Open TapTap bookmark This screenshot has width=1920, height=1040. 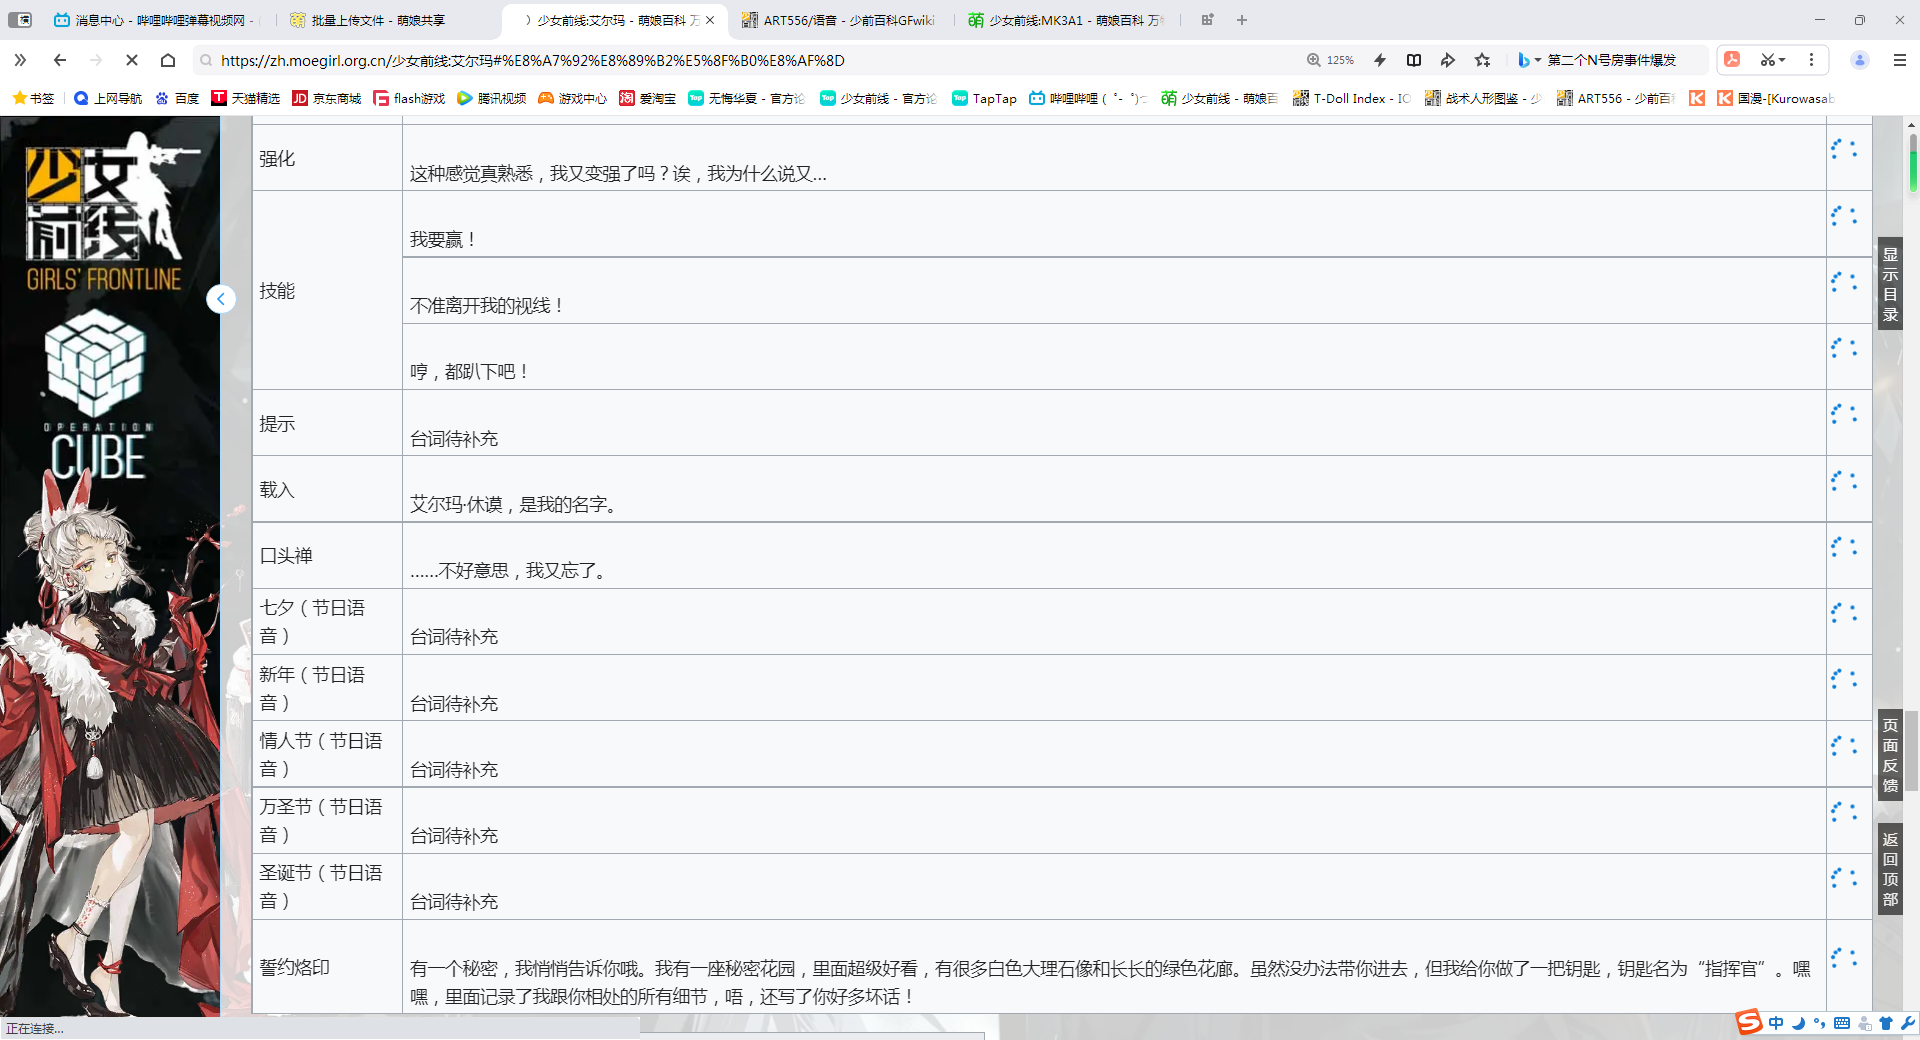[984, 98]
